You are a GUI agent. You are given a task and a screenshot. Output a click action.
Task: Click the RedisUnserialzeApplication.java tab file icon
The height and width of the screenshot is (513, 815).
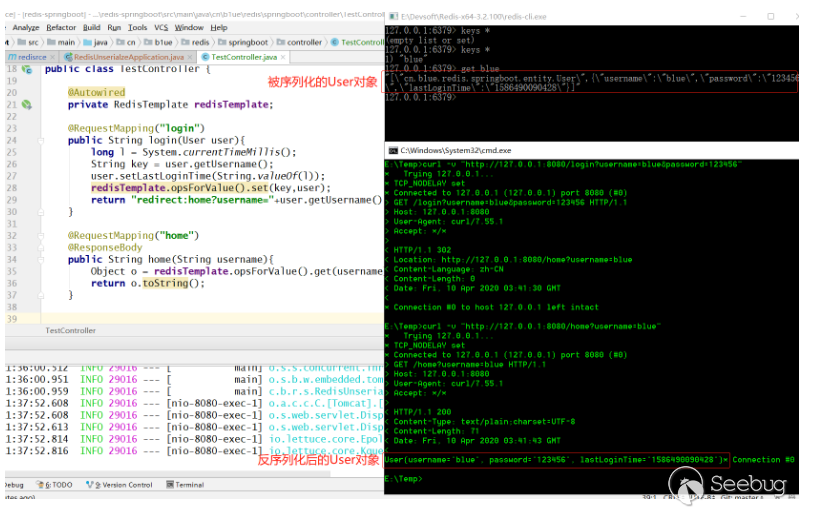click(x=67, y=57)
